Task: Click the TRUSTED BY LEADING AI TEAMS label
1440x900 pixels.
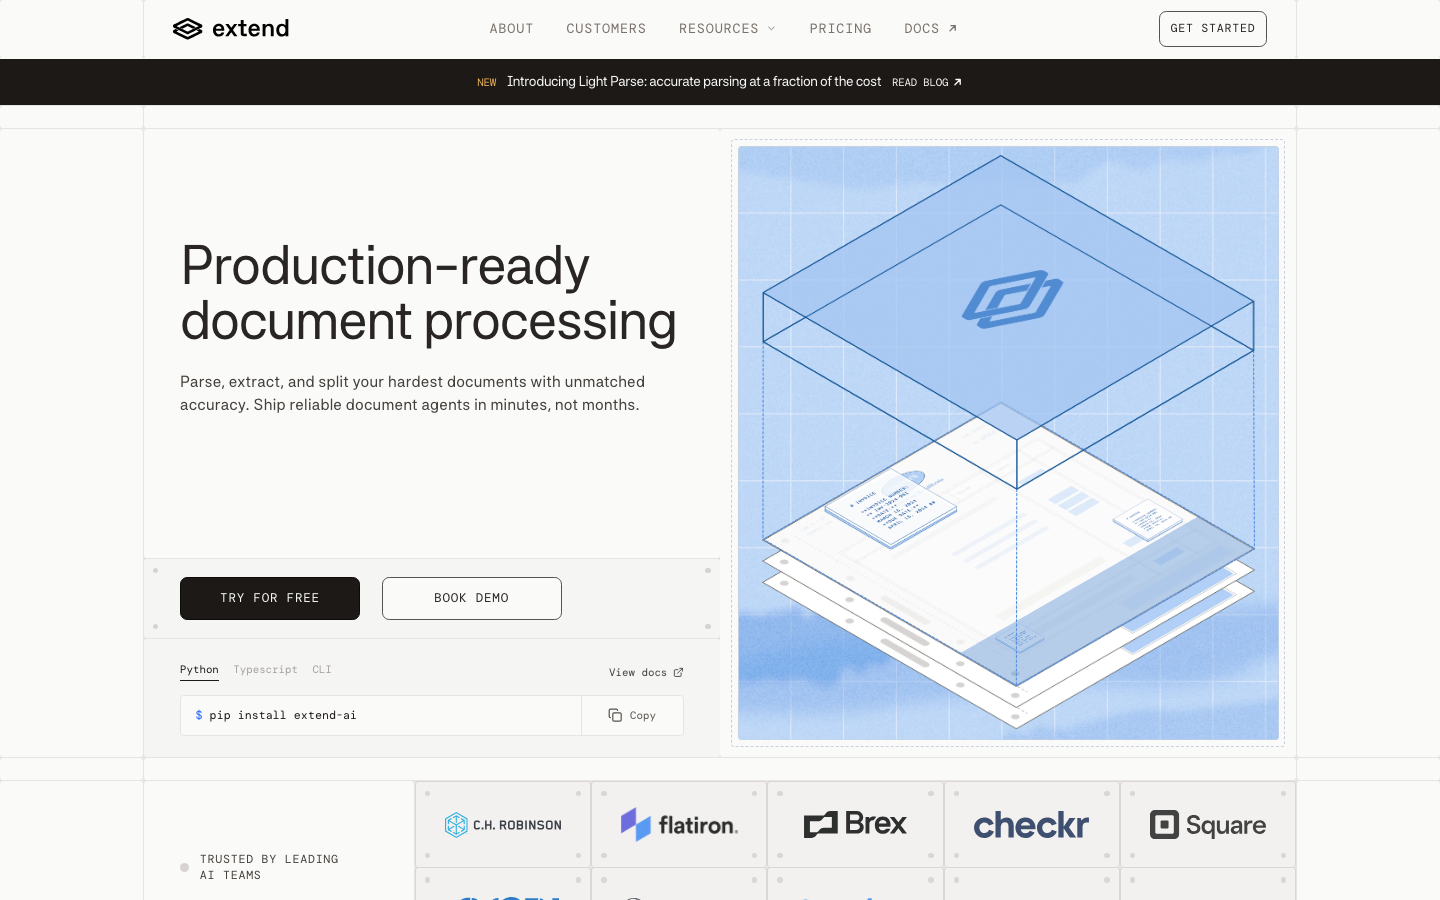Action: click(x=269, y=867)
